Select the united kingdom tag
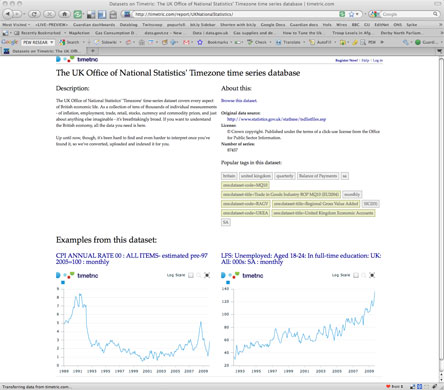The width and height of the screenshot is (444, 390). 256,176
